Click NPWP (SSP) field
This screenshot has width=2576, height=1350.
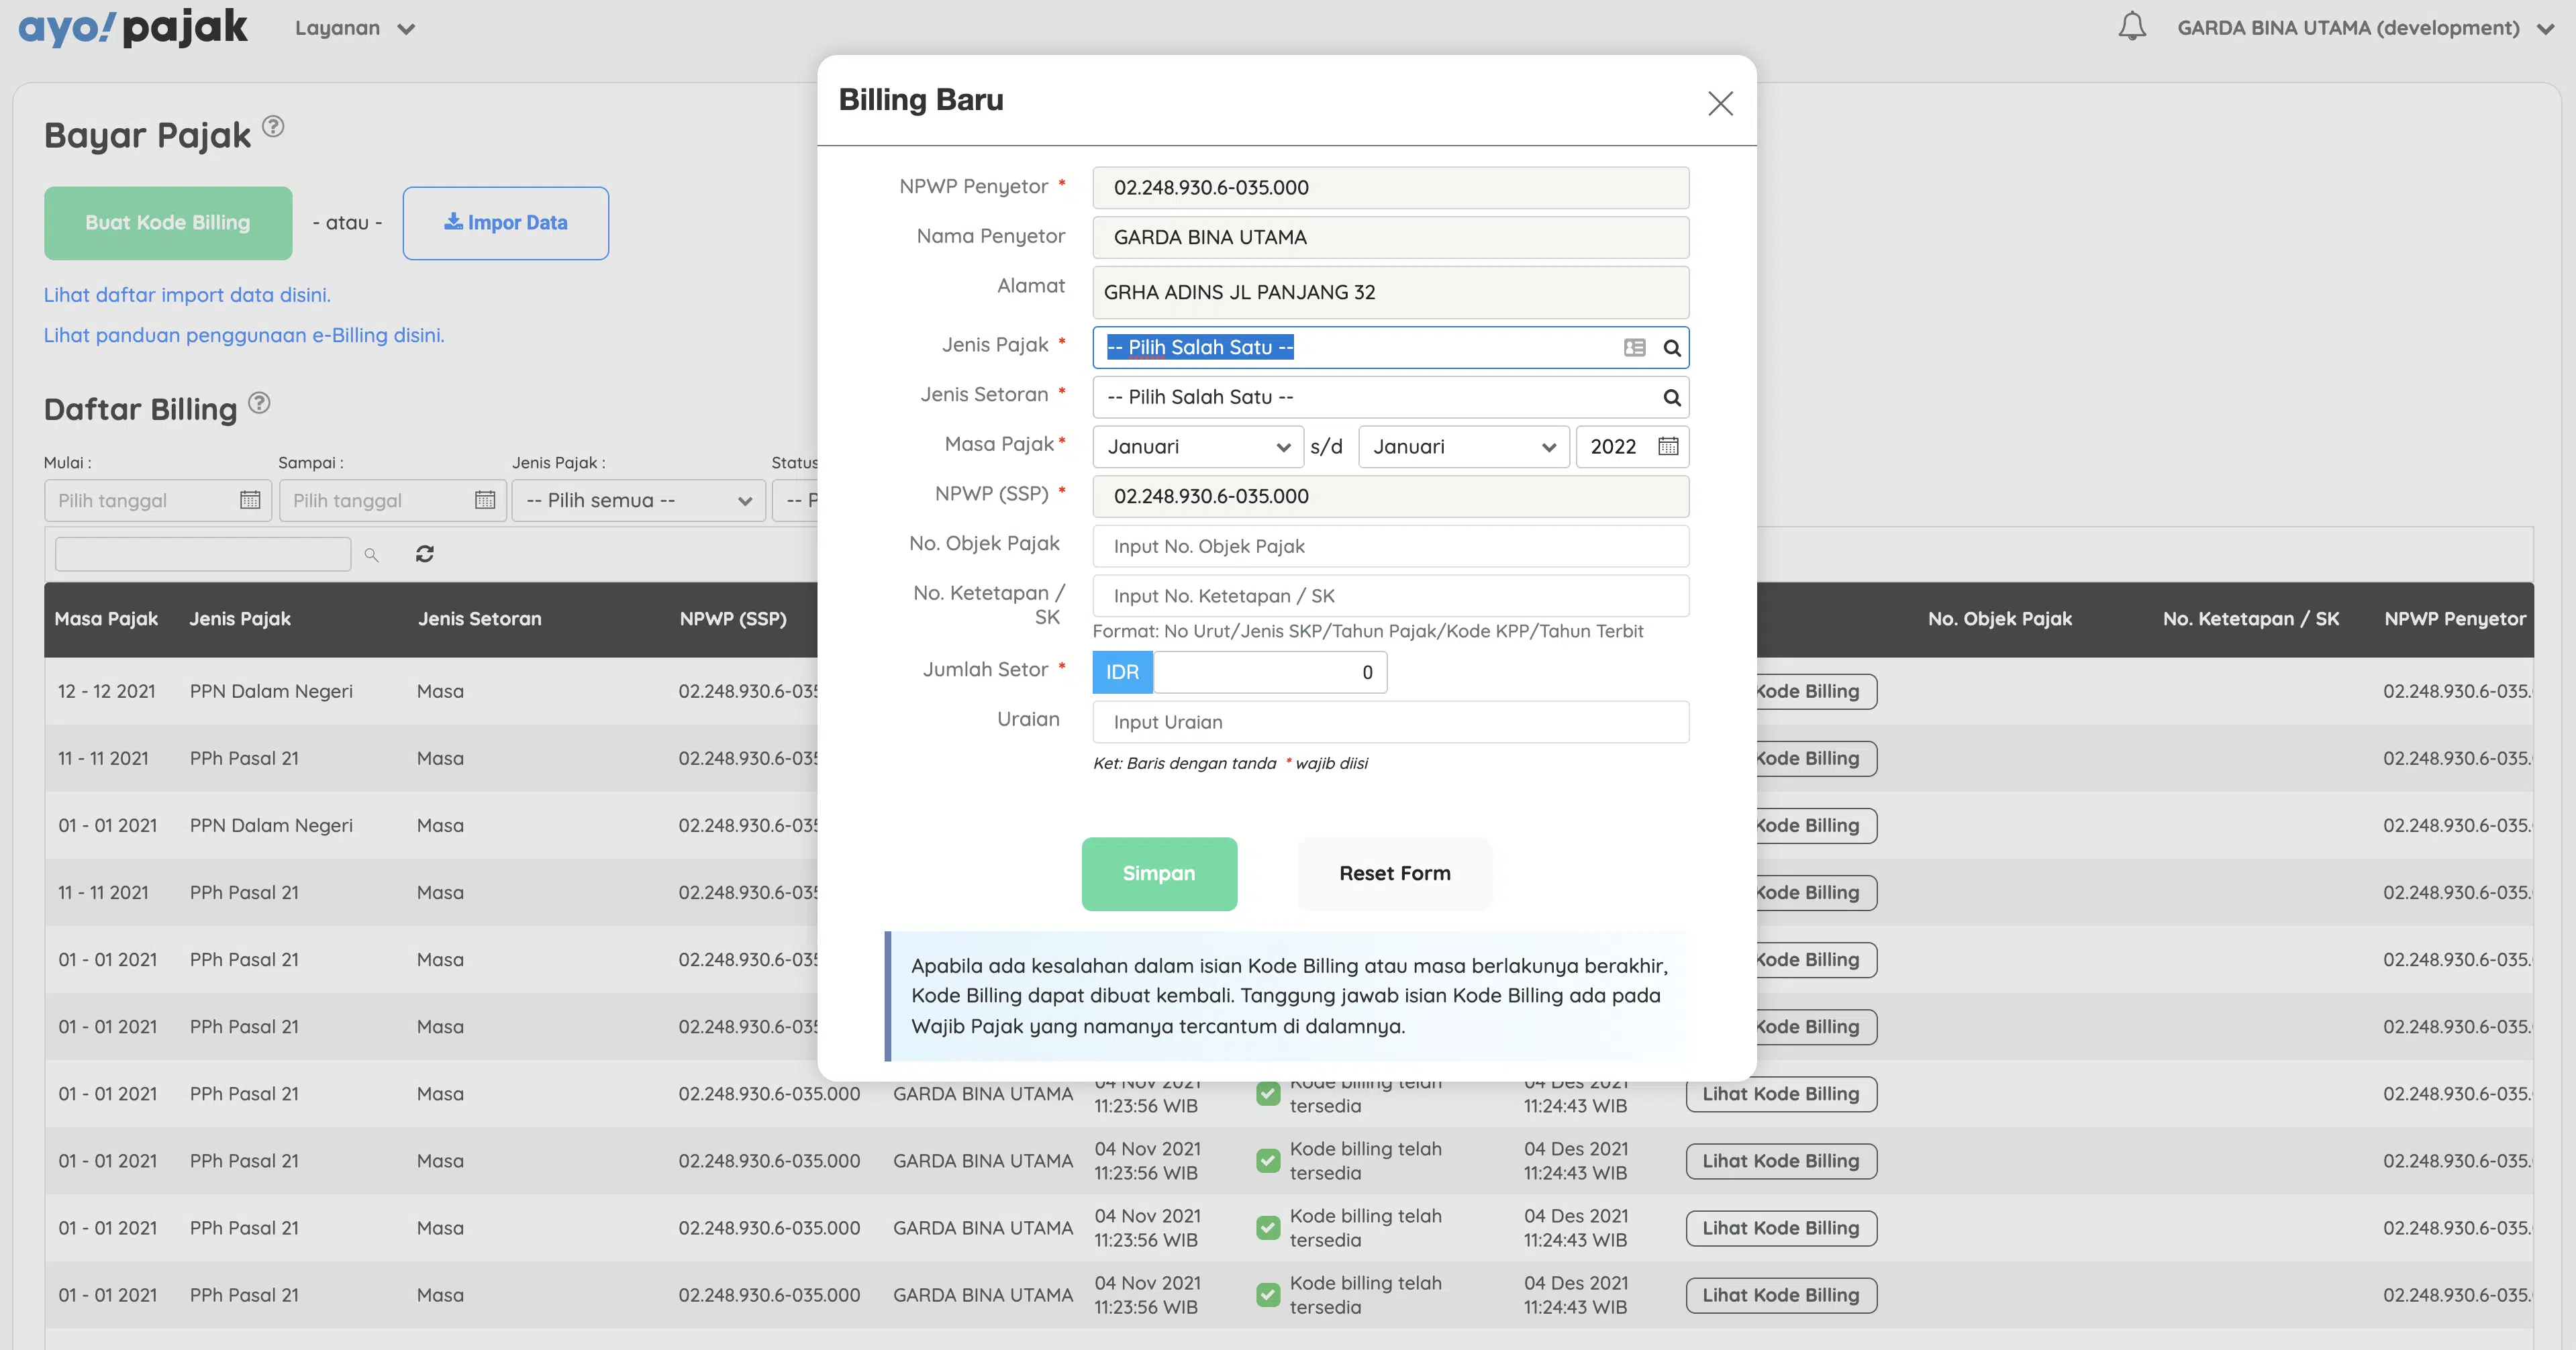click(1391, 496)
